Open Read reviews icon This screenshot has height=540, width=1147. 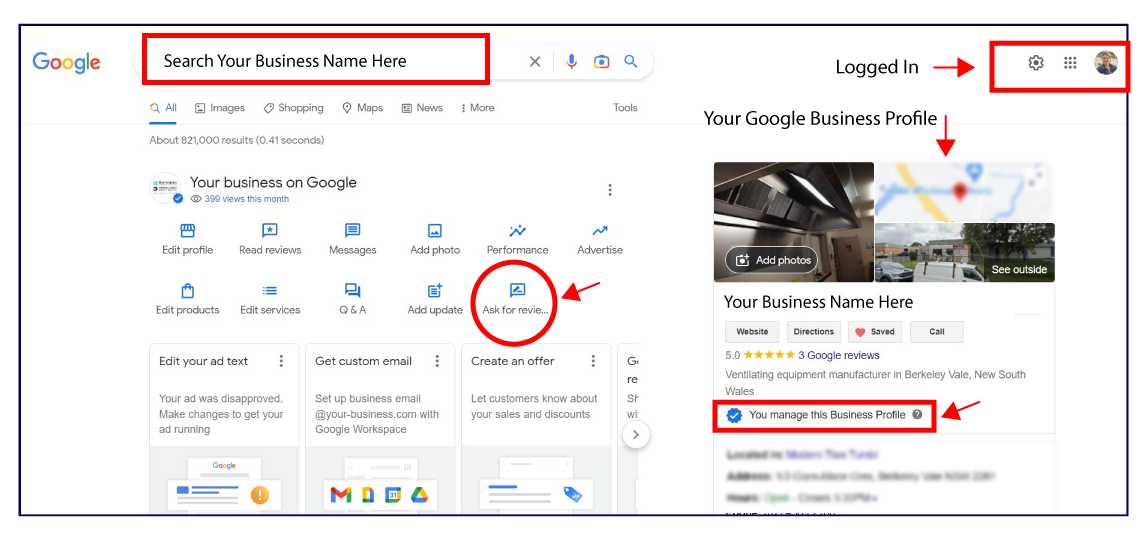(270, 231)
